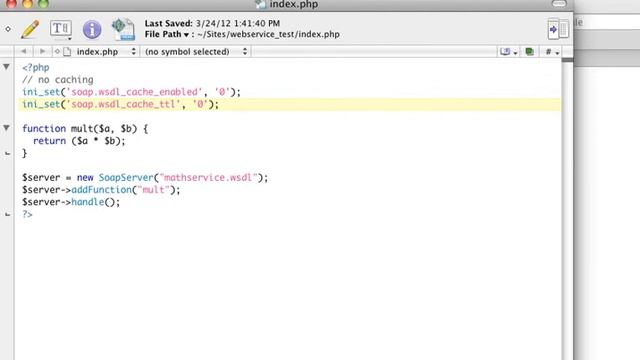640x360 pixels.
Task: Click the 'return ($a * $b);' line
Action: tap(79, 141)
